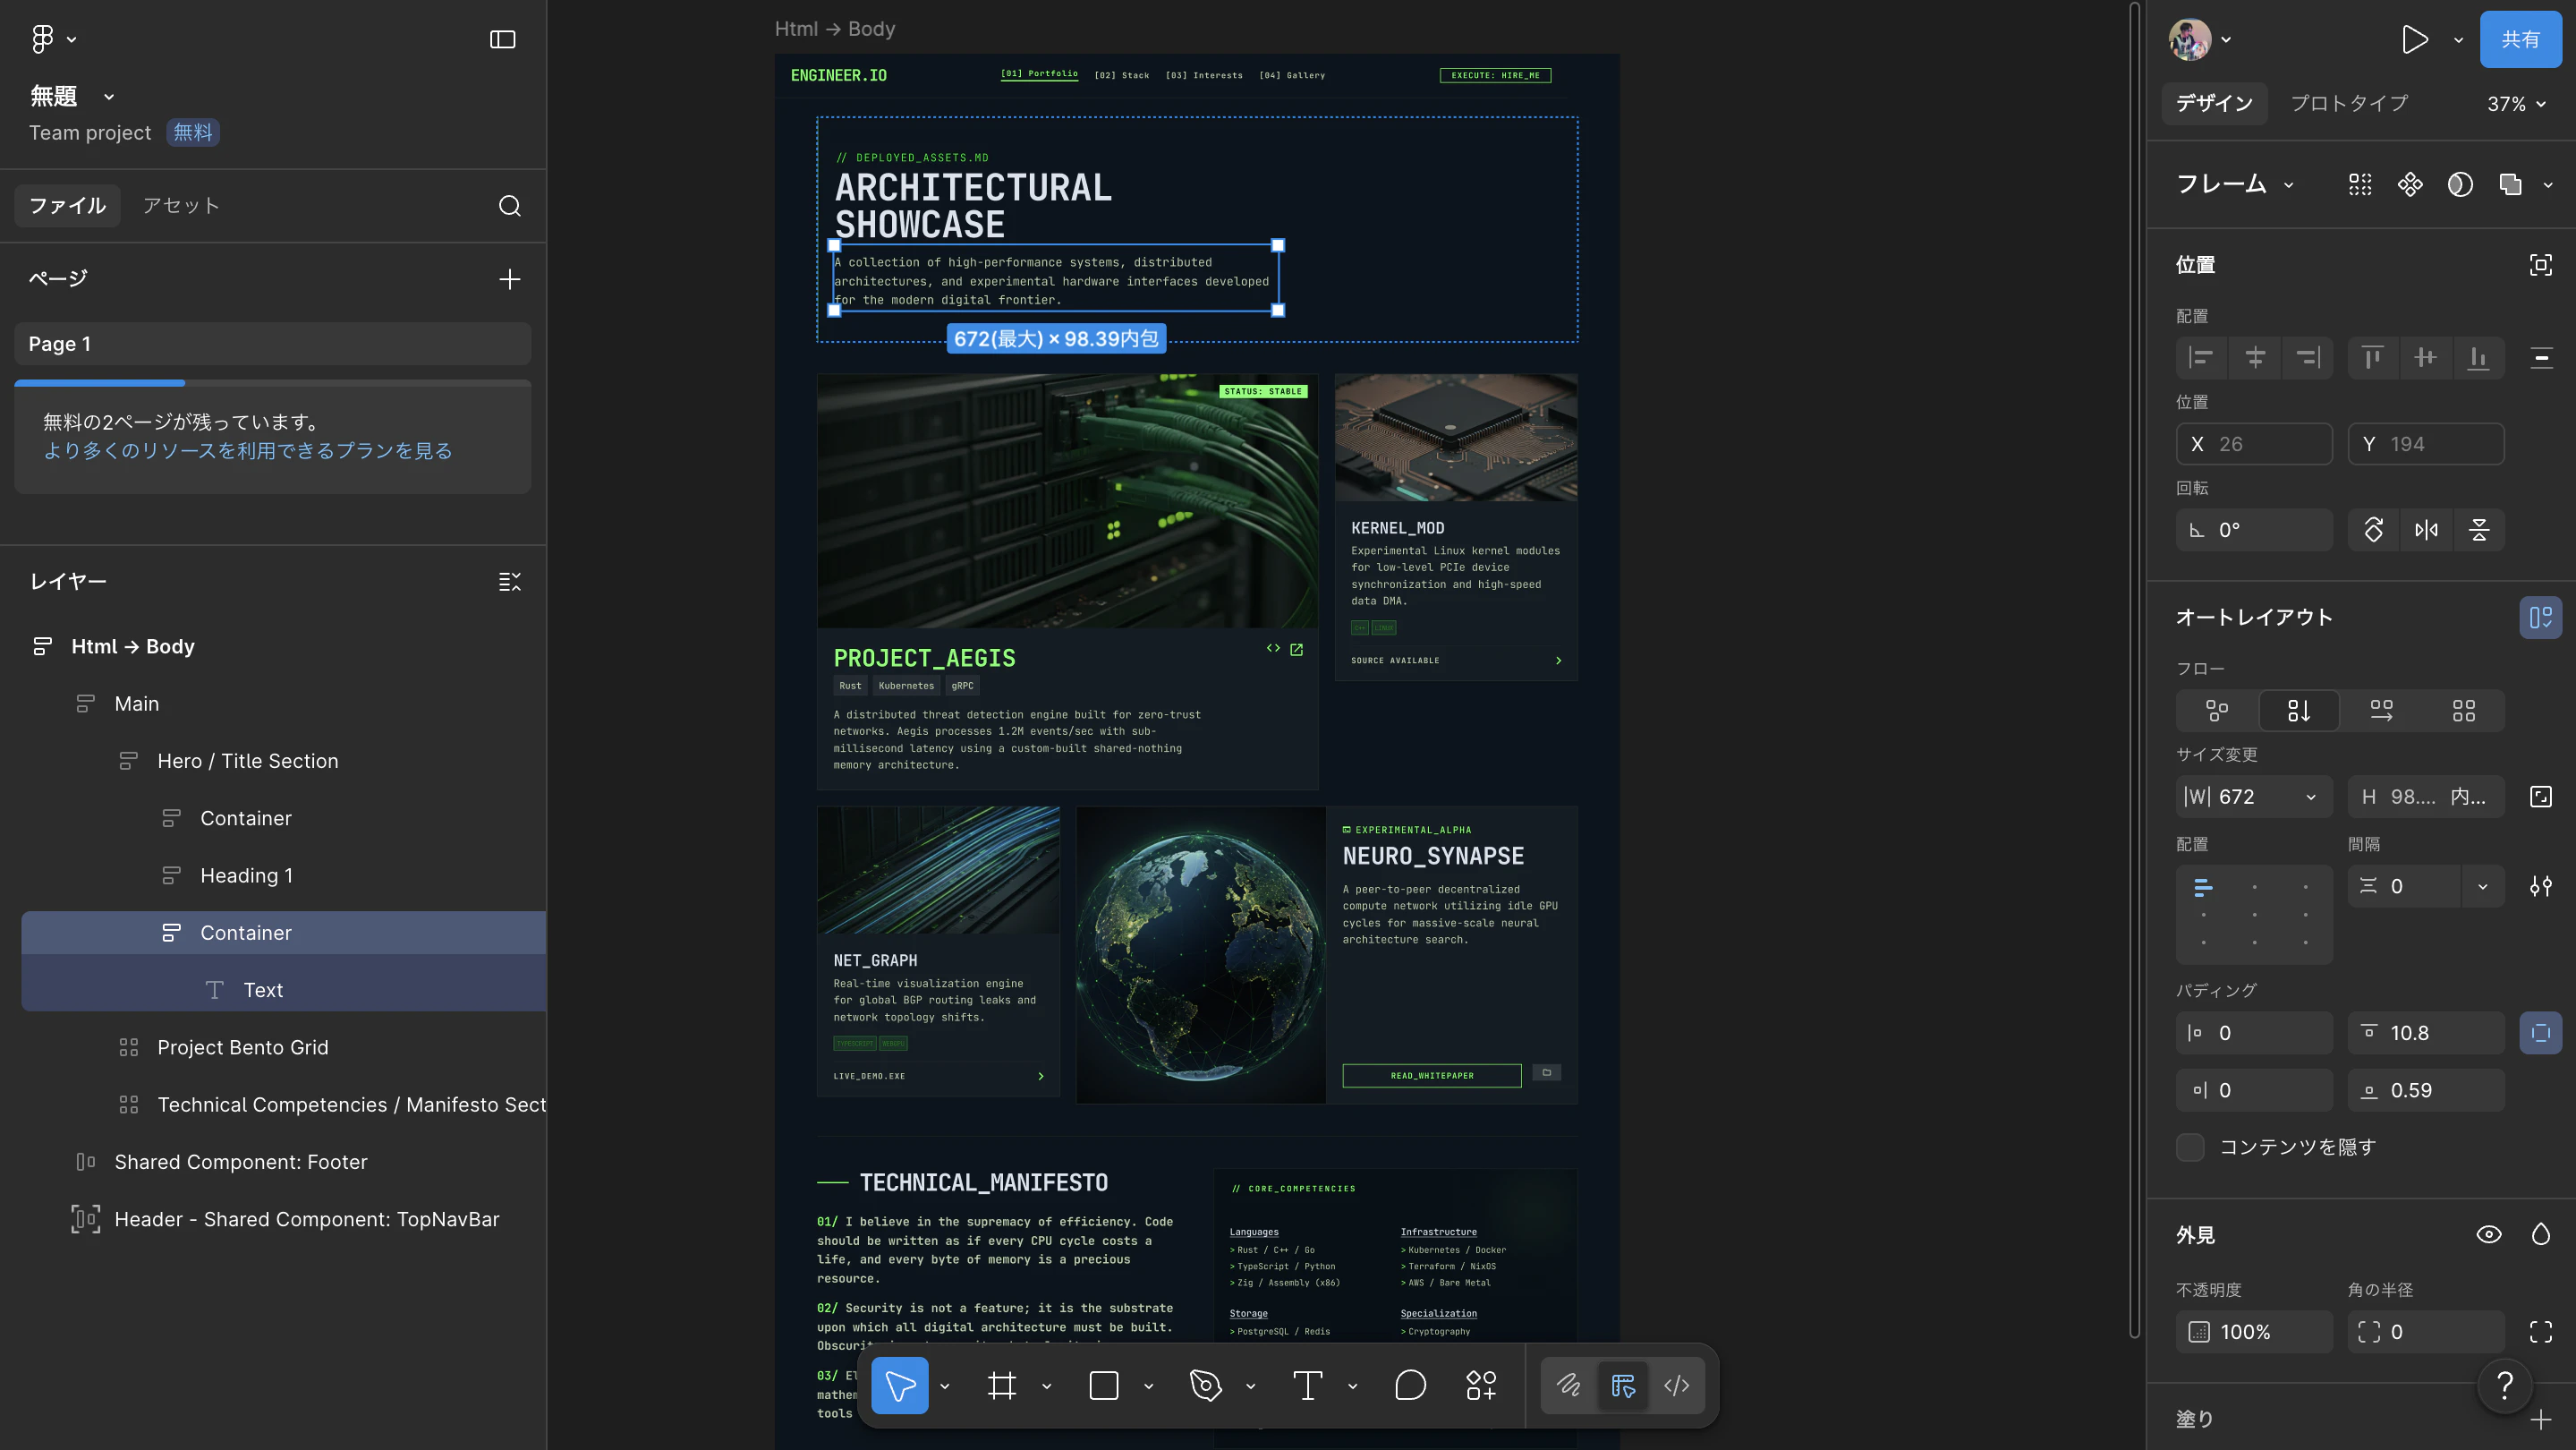Click the auto layout grid dots icon
The width and height of the screenshot is (2576, 1450).
click(2360, 184)
